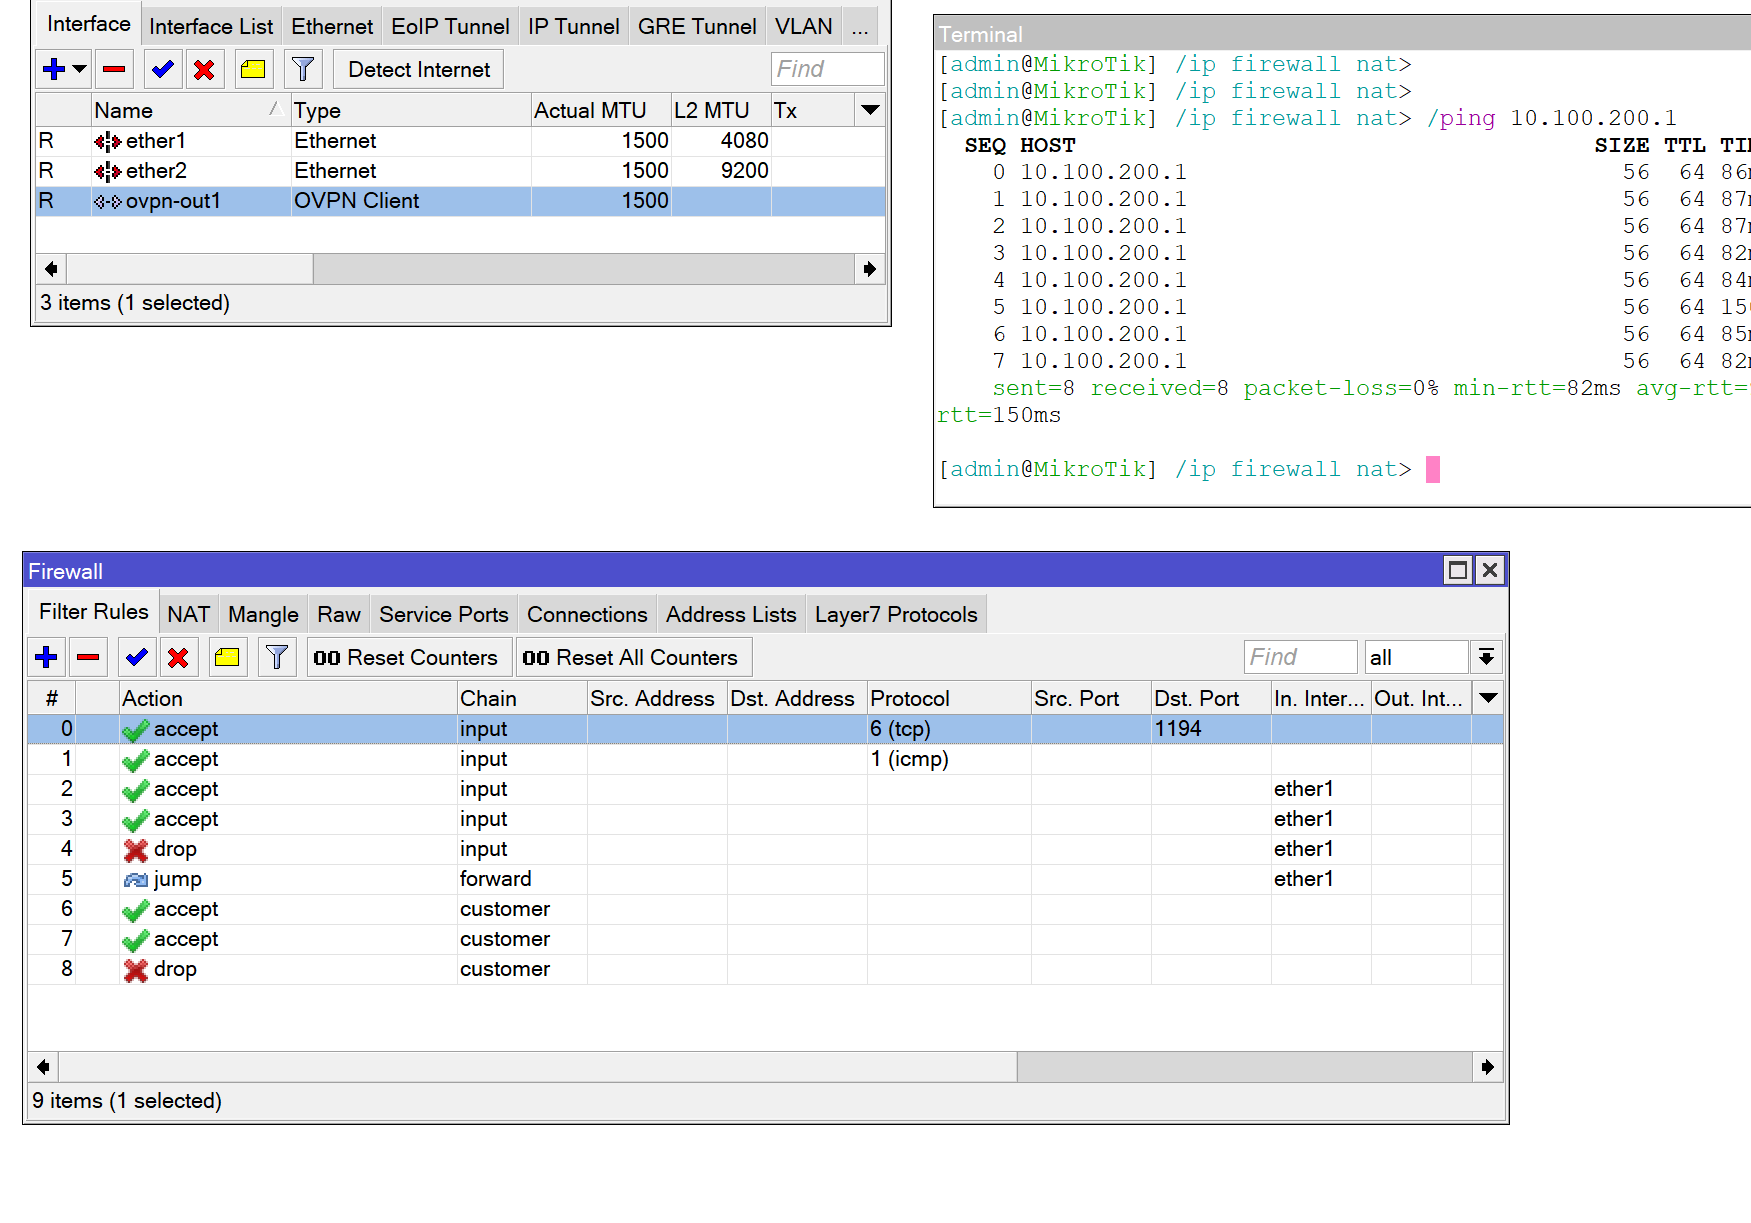Maximize the Firewall window
The image size is (1751, 1223).
[1458, 570]
